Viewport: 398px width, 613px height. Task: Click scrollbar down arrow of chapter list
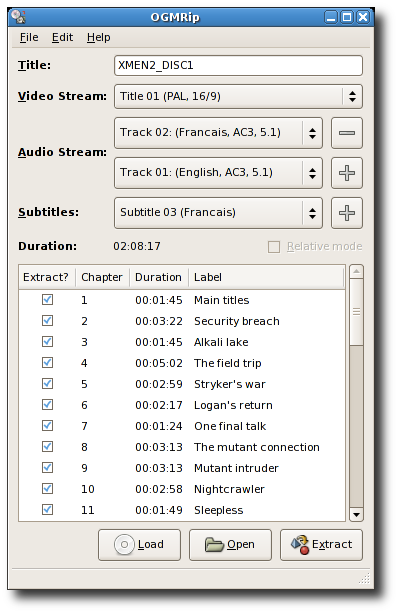point(356,515)
